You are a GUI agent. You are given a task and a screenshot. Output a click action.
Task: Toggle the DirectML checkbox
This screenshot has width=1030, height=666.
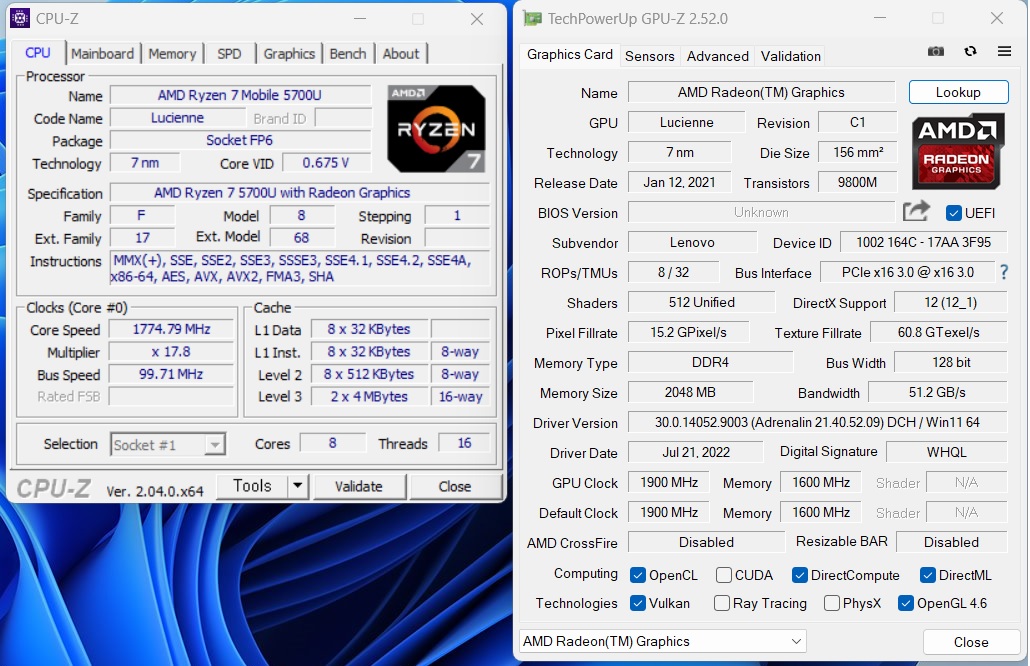coord(928,575)
